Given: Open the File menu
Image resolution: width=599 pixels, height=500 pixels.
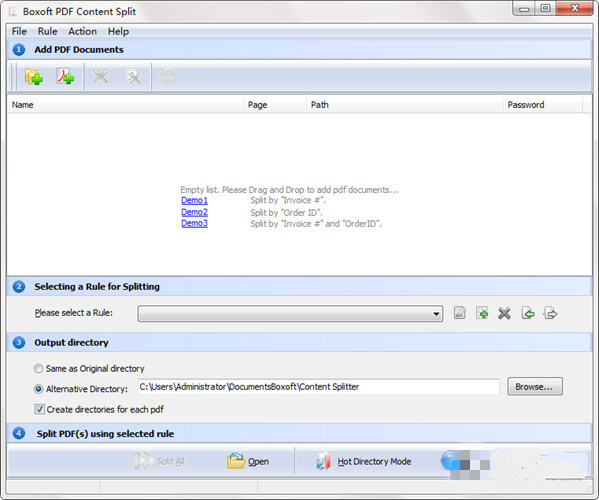Looking at the screenshot, I should click(19, 31).
